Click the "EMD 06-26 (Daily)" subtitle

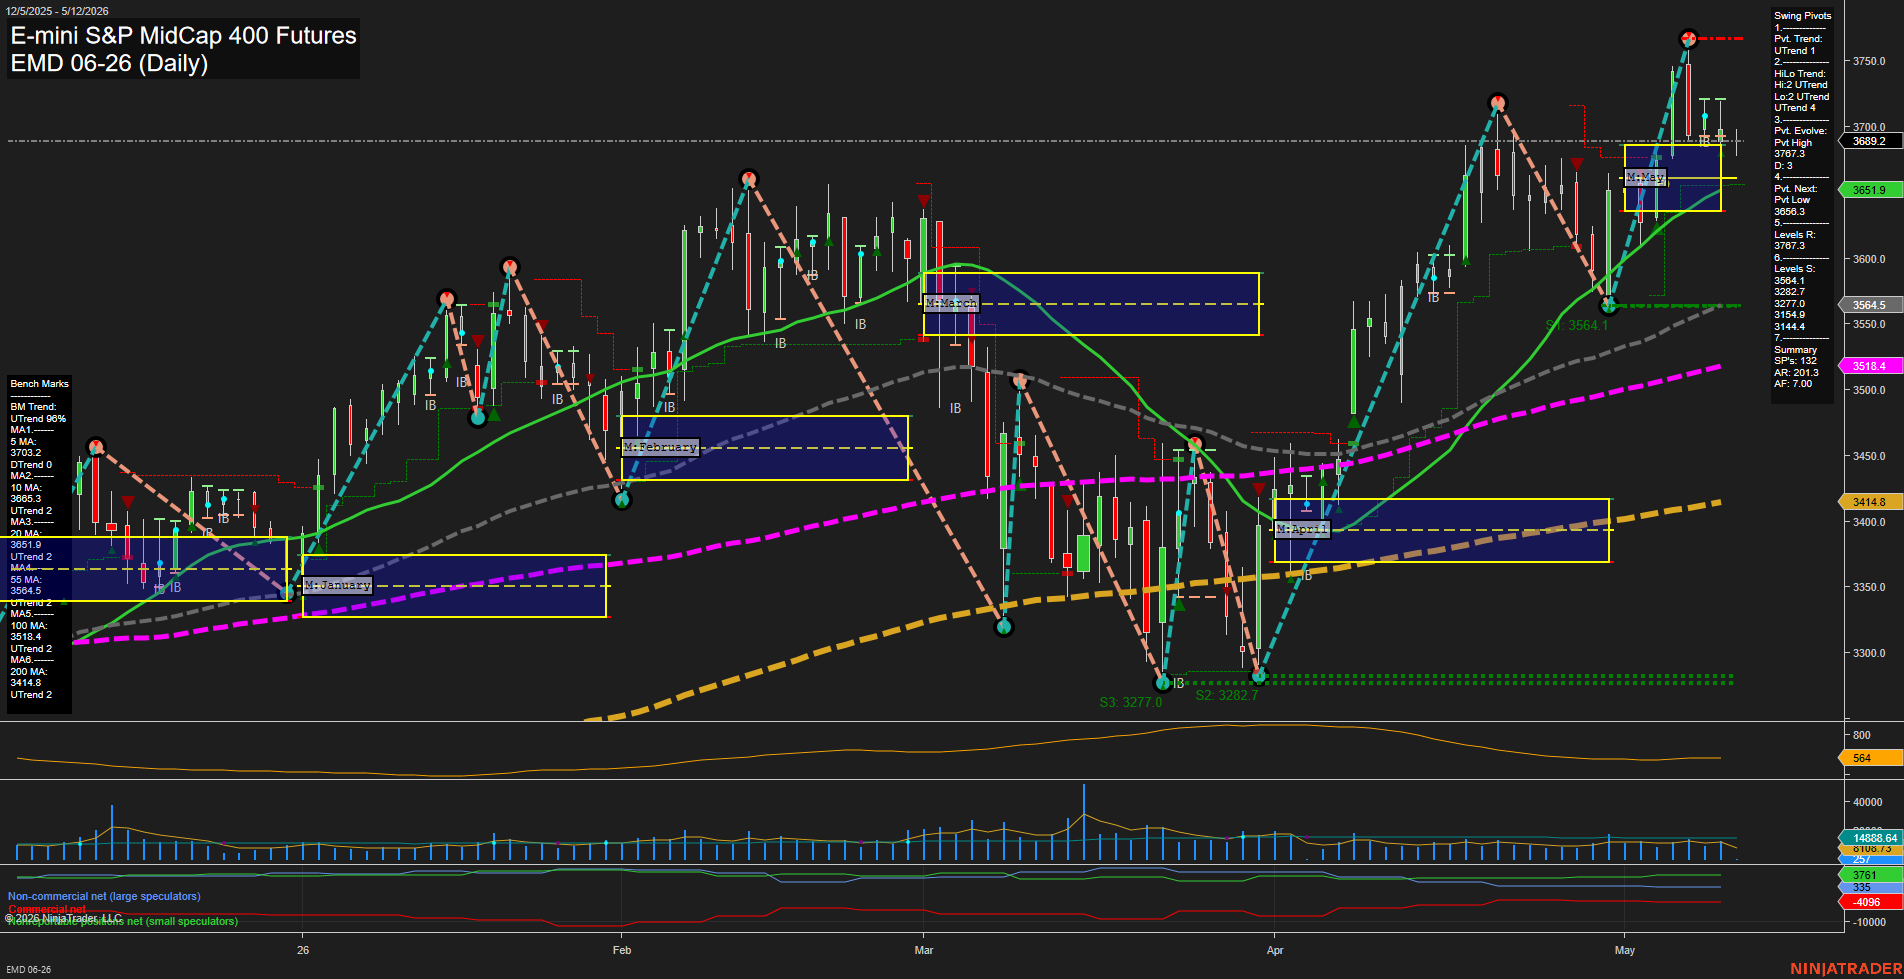pos(109,63)
